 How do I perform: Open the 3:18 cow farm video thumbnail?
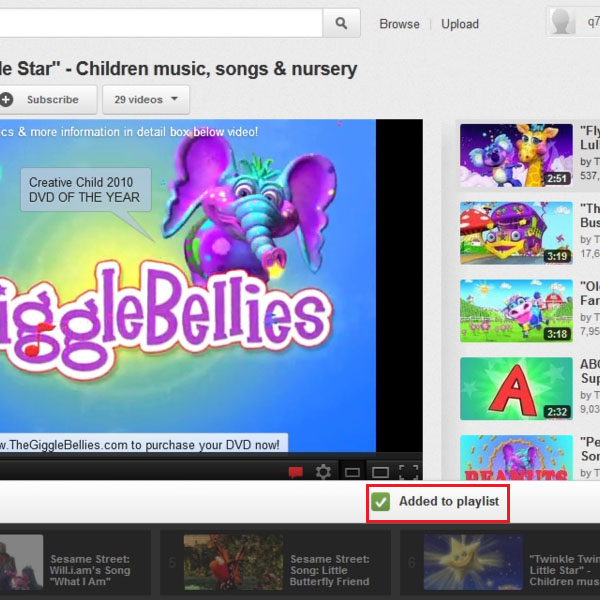tap(516, 311)
